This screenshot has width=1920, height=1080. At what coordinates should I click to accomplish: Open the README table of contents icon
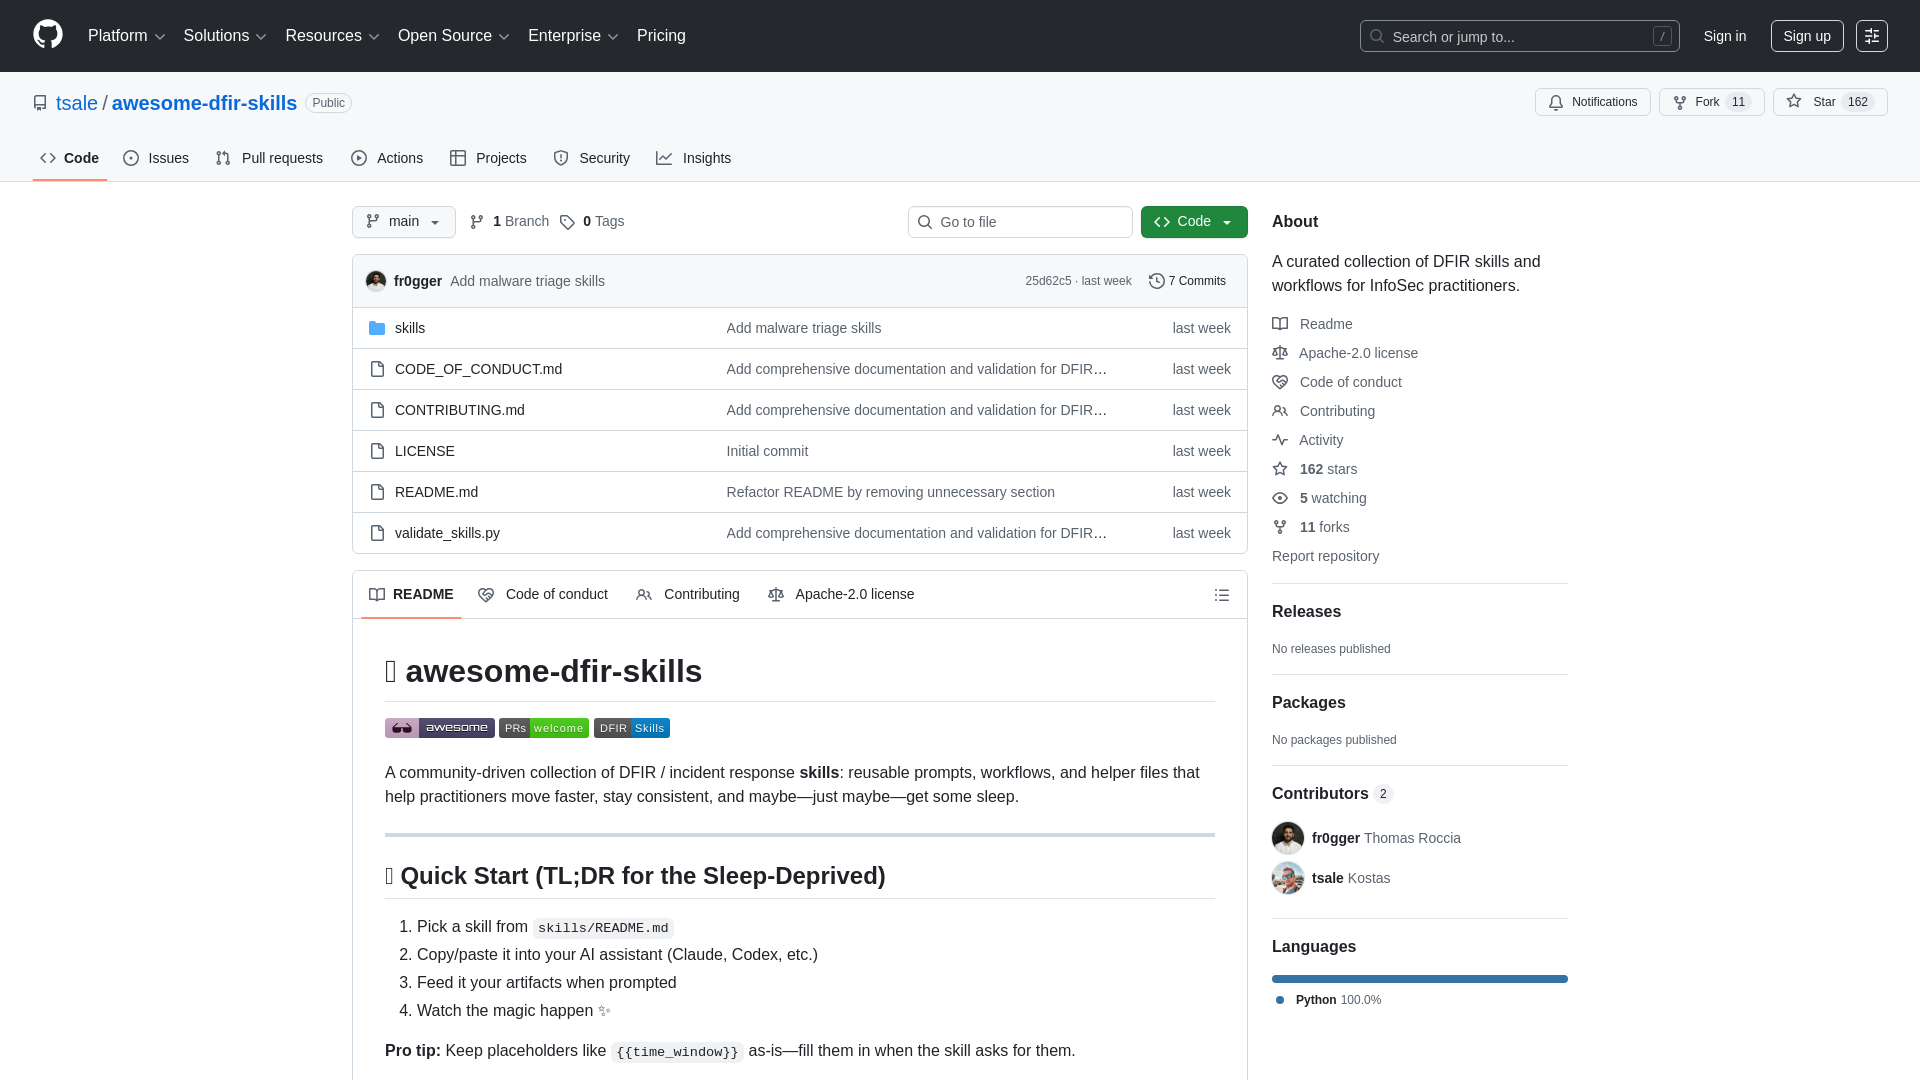coord(1222,594)
